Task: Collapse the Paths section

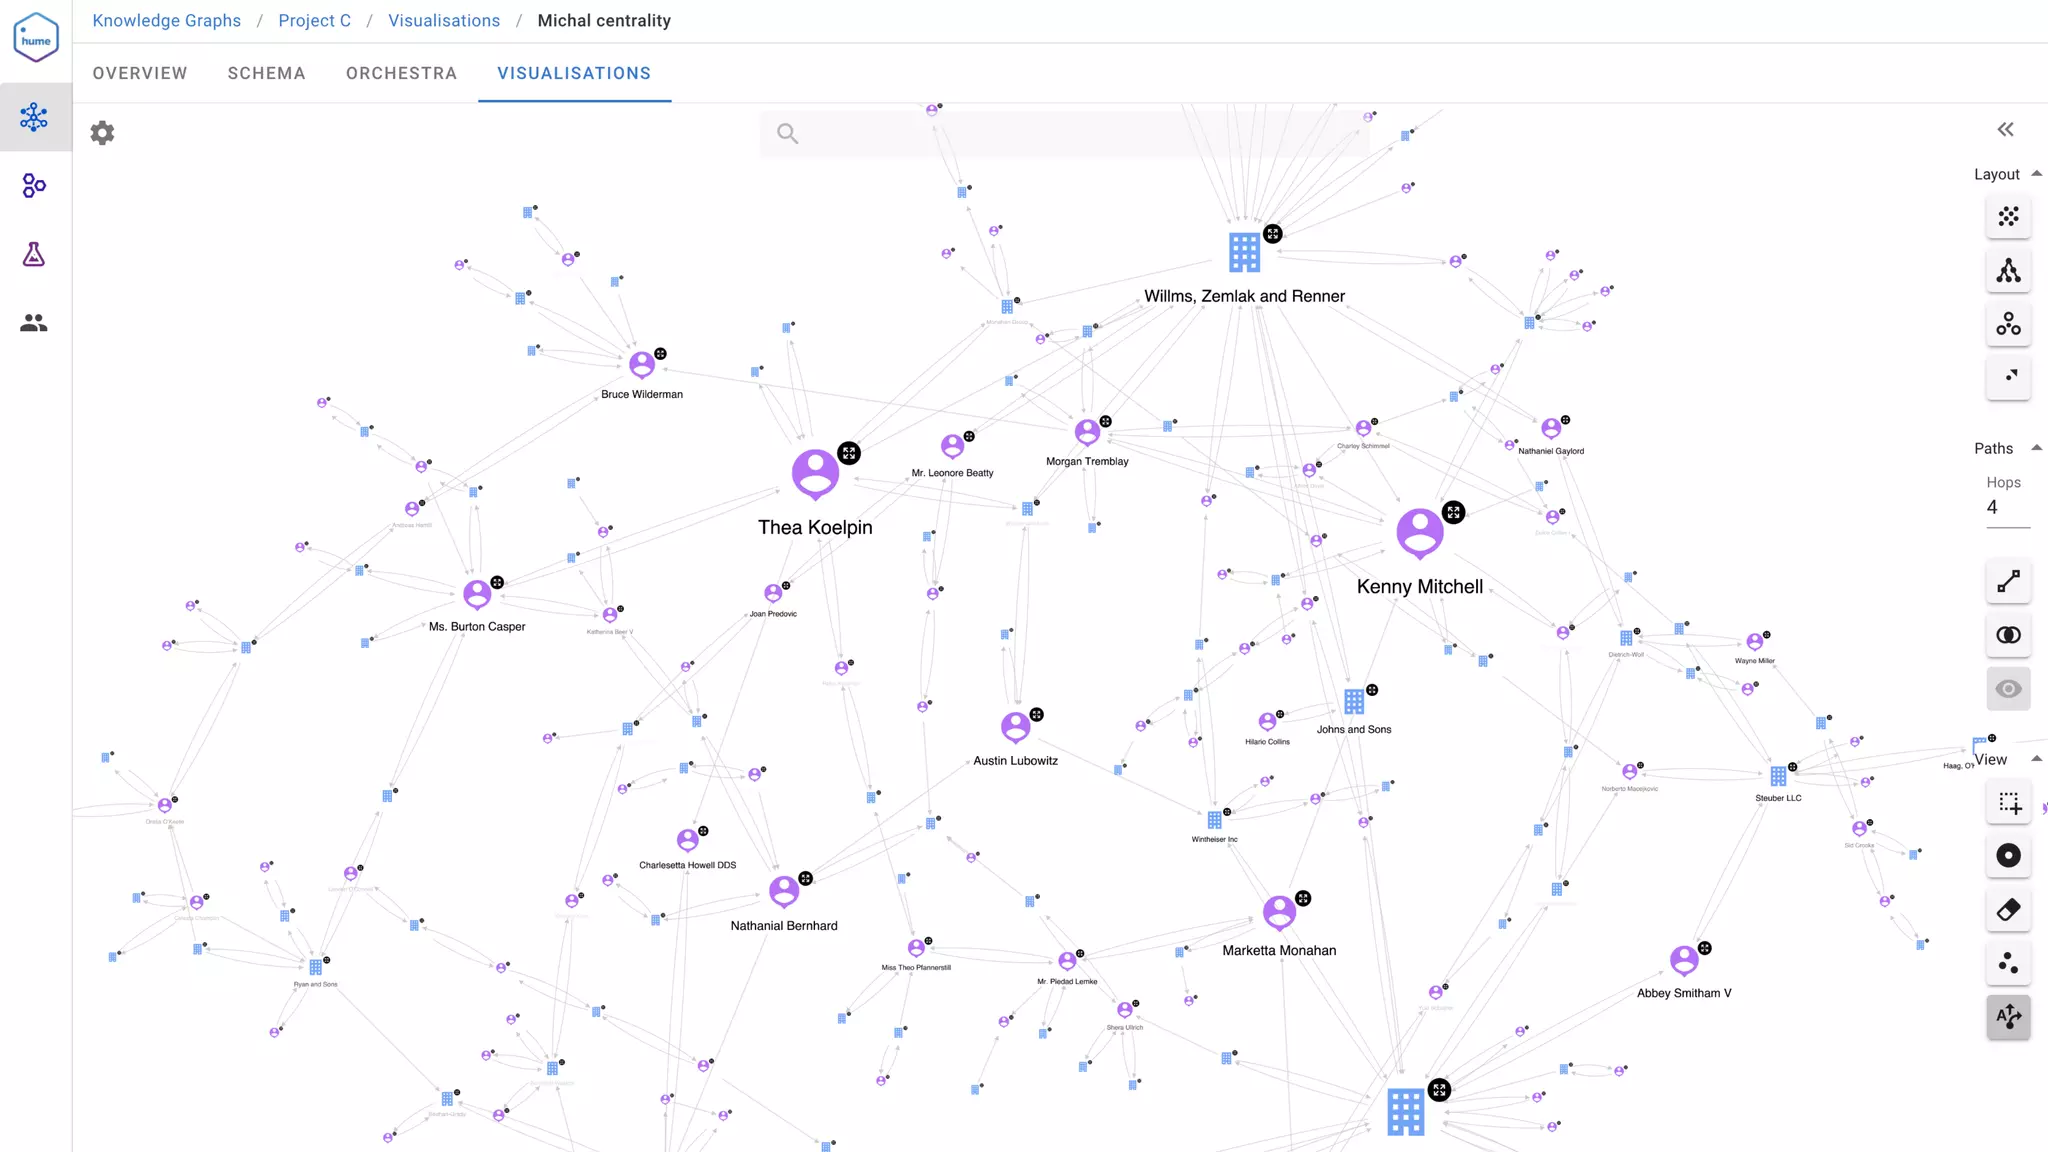Action: pos(2036,448)
